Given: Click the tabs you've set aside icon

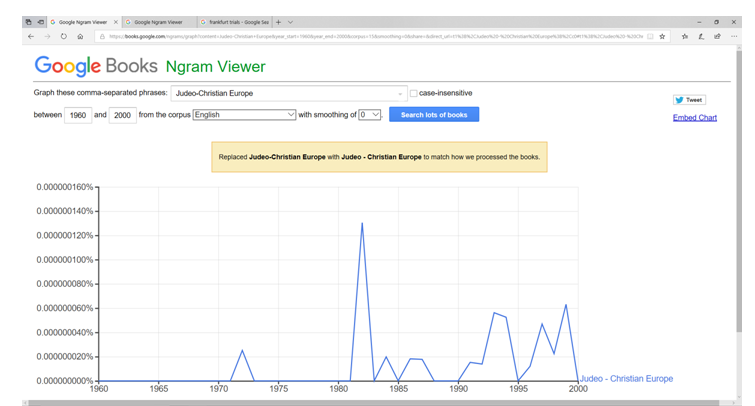Looking at the screenshot, I should (x=29, y=22).
